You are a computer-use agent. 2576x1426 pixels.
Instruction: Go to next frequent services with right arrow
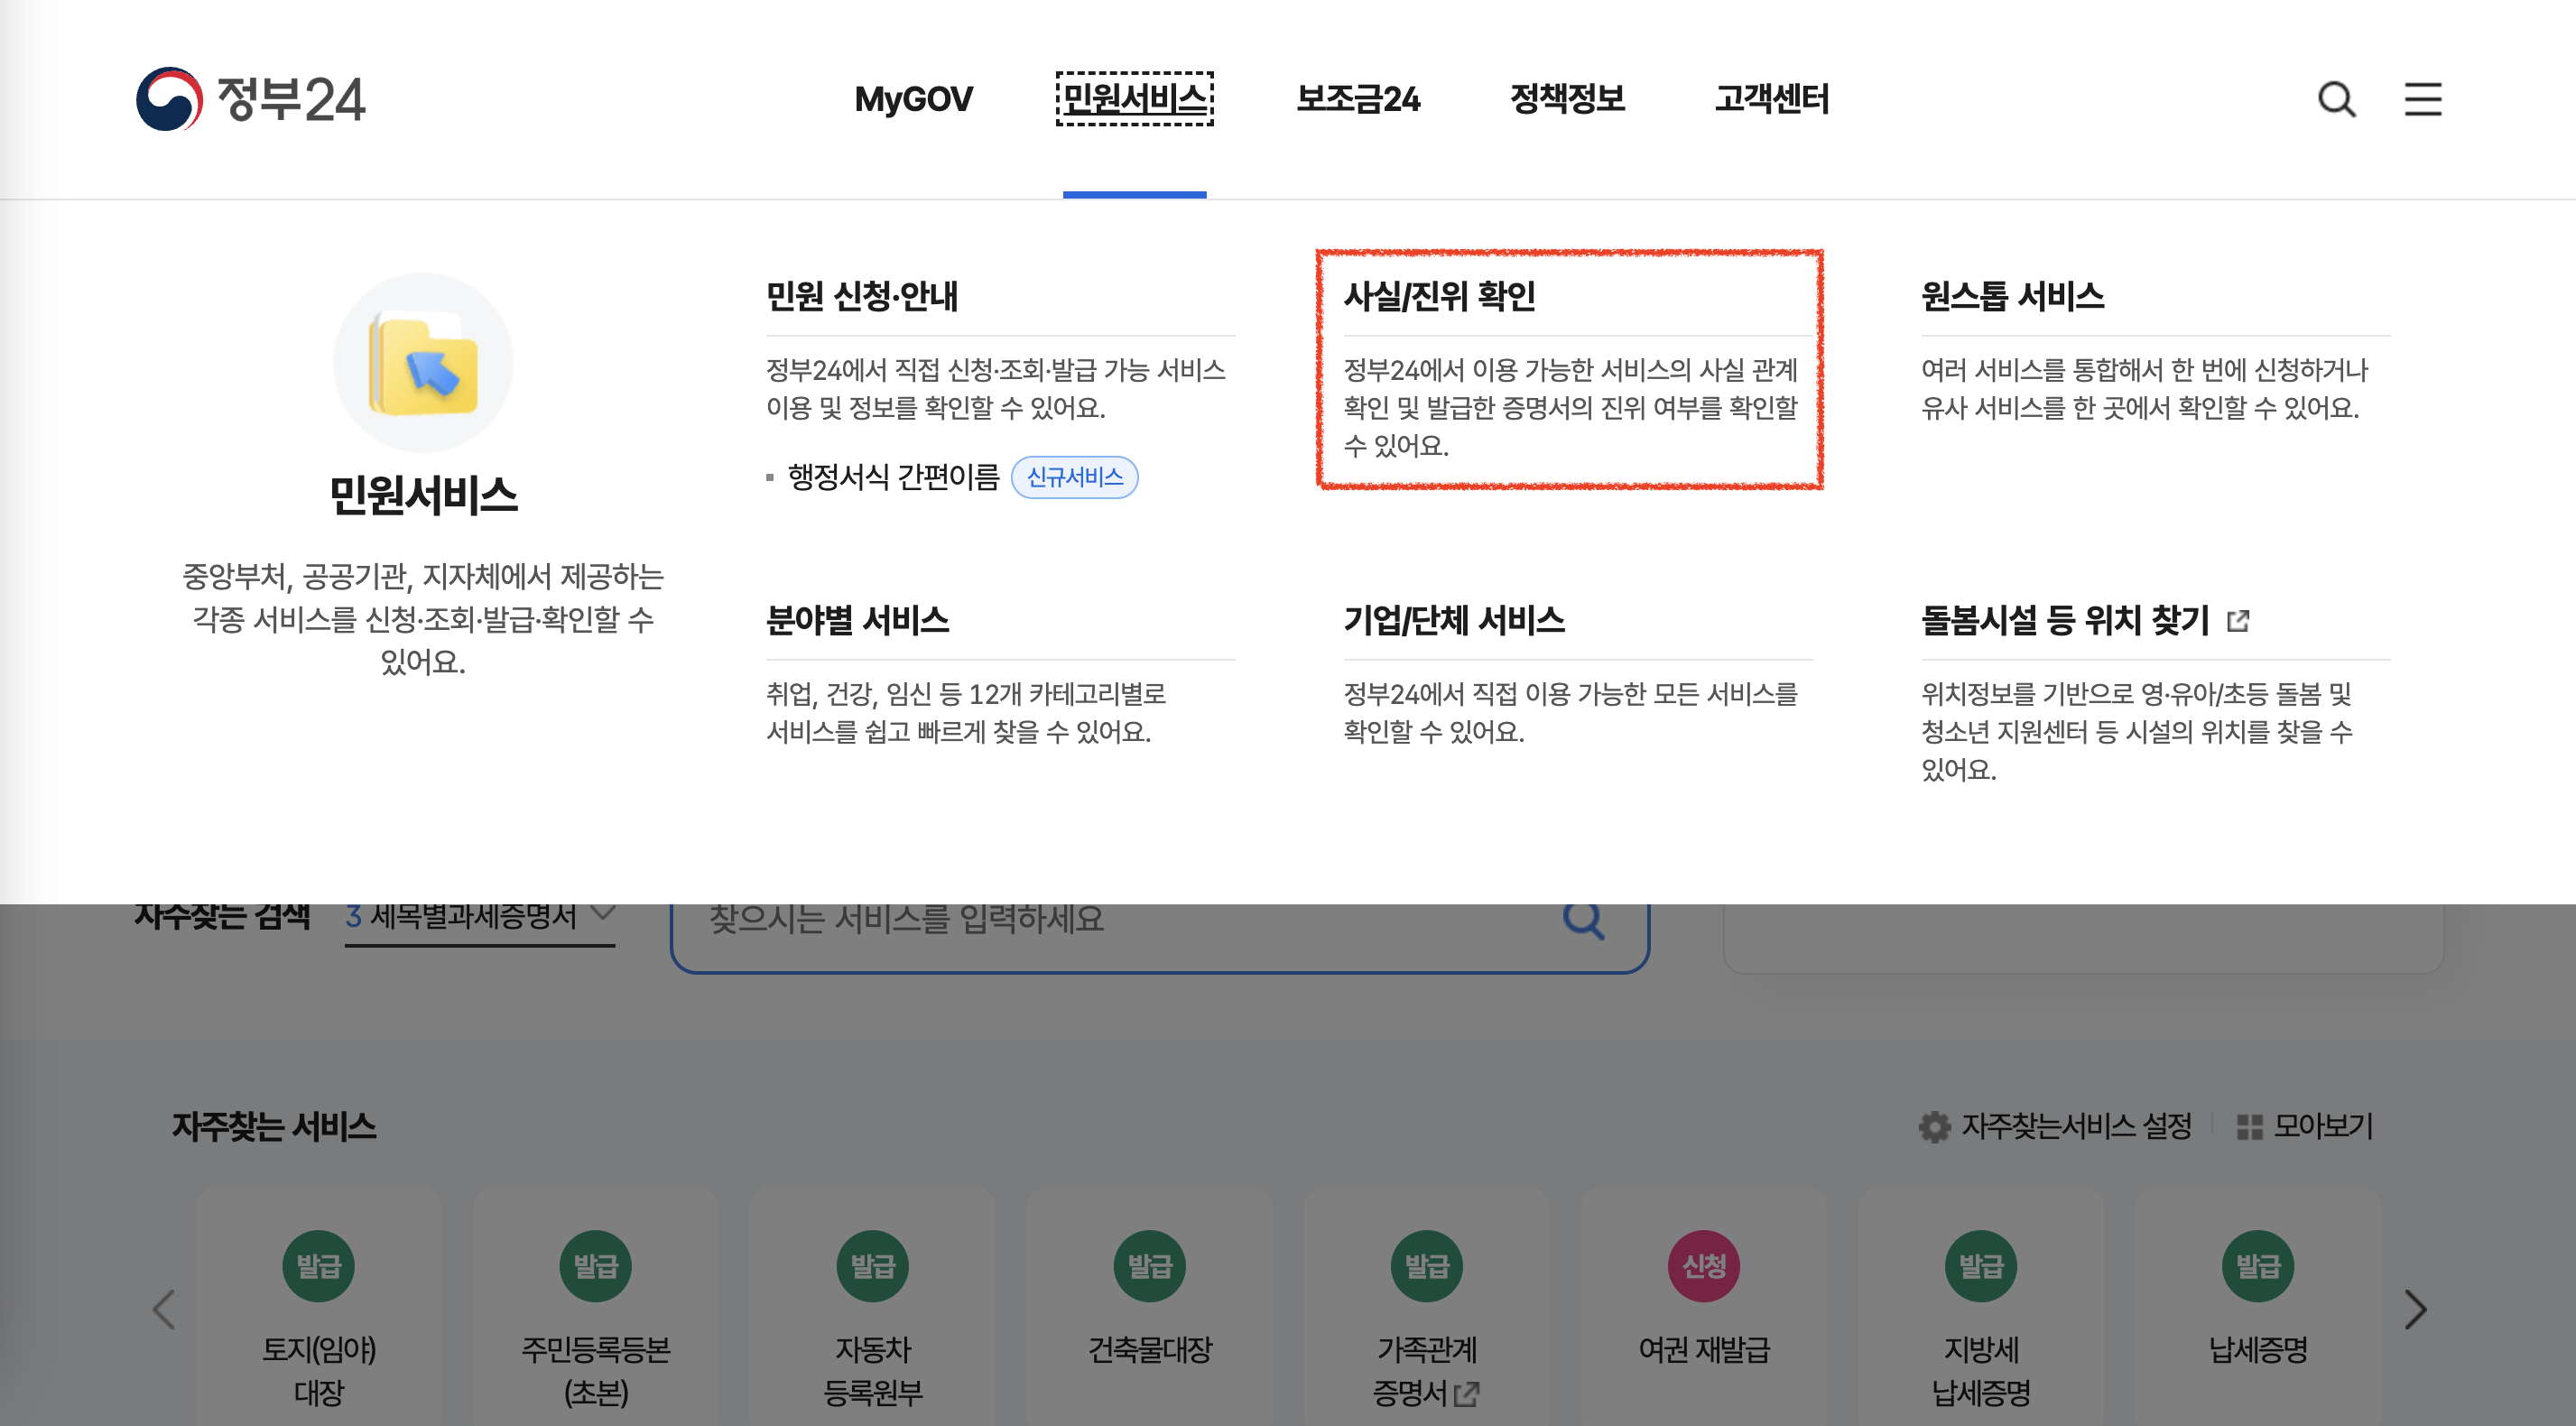tap(2414, 1309)
